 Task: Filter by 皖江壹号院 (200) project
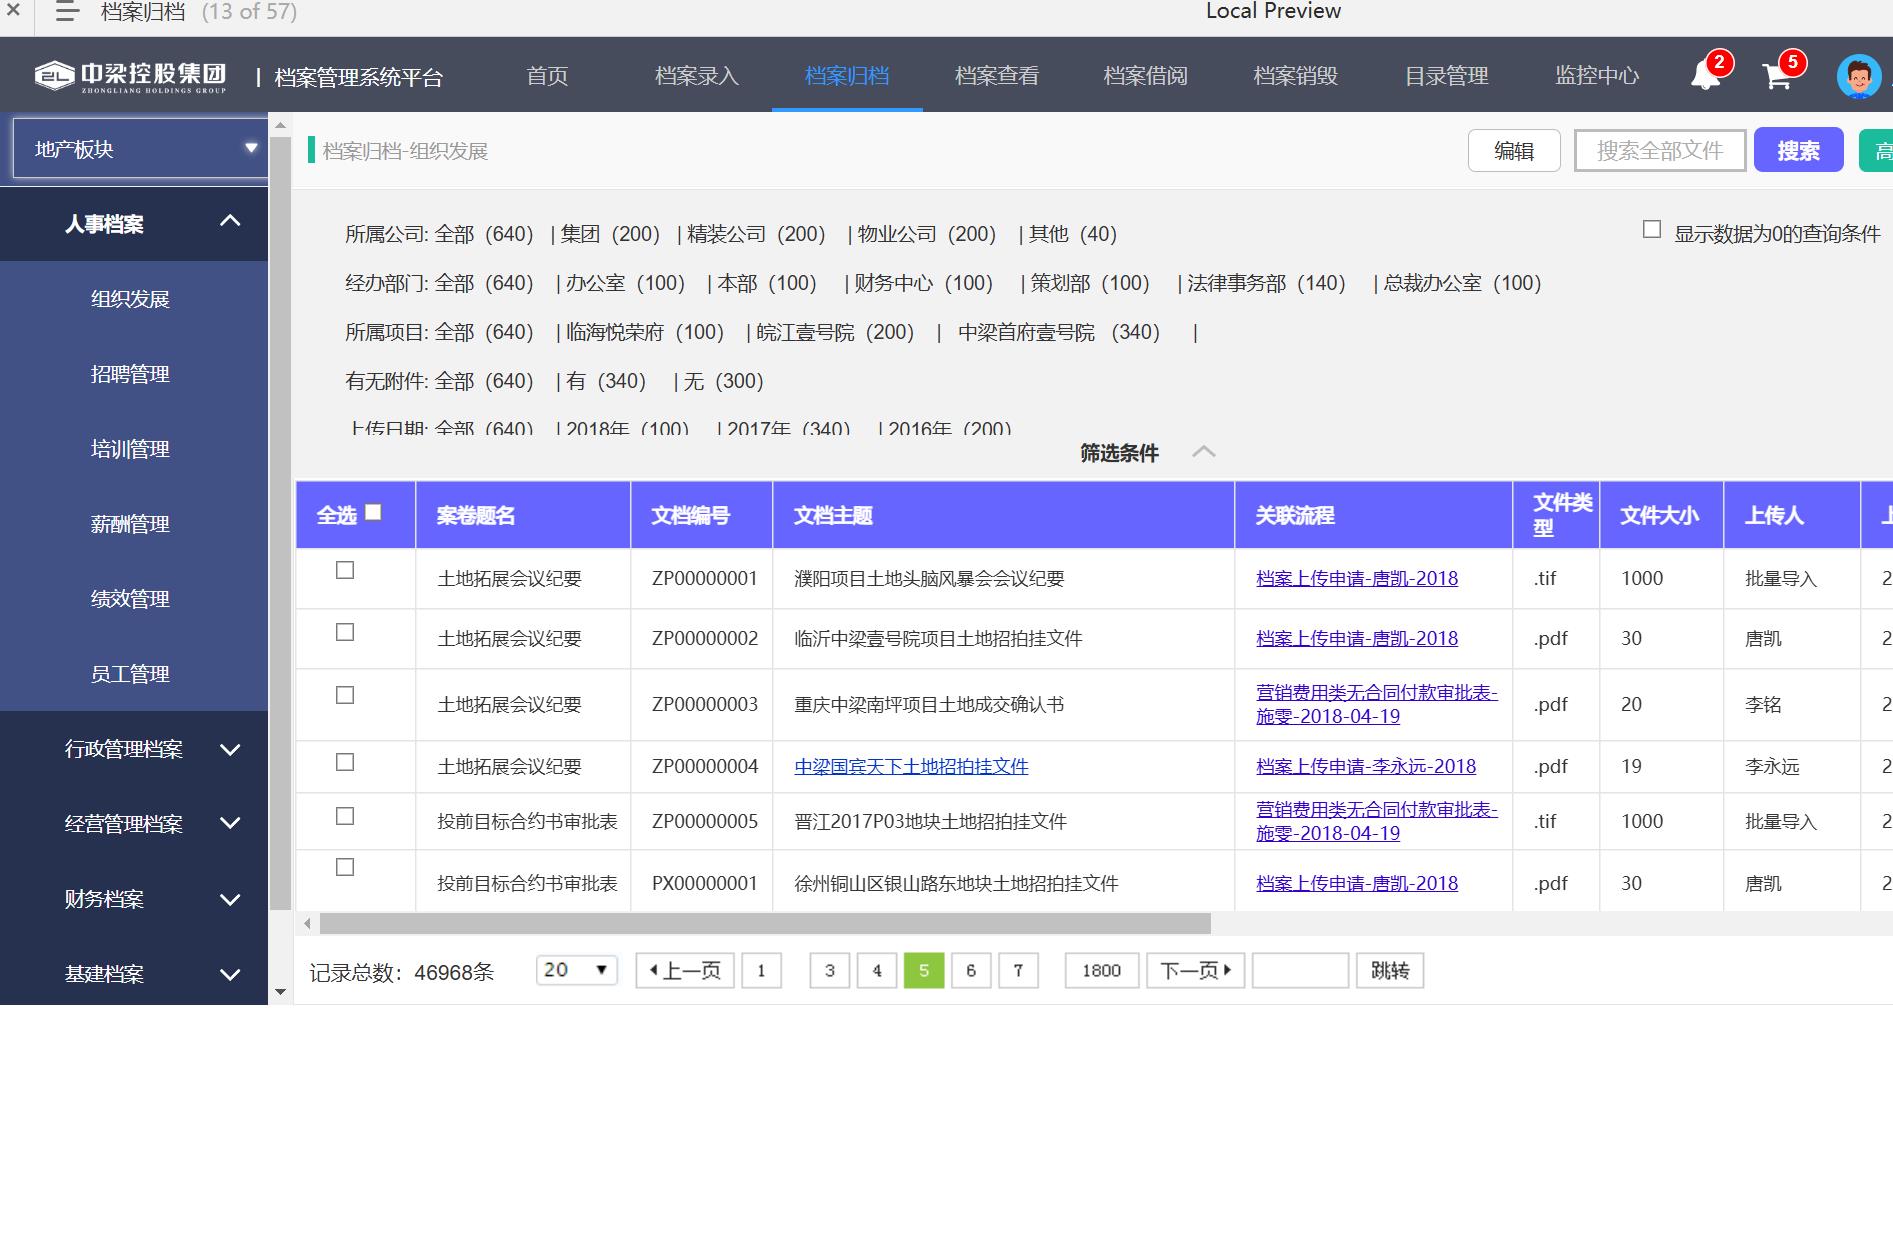pyautogui.click(x=835, y=332)
